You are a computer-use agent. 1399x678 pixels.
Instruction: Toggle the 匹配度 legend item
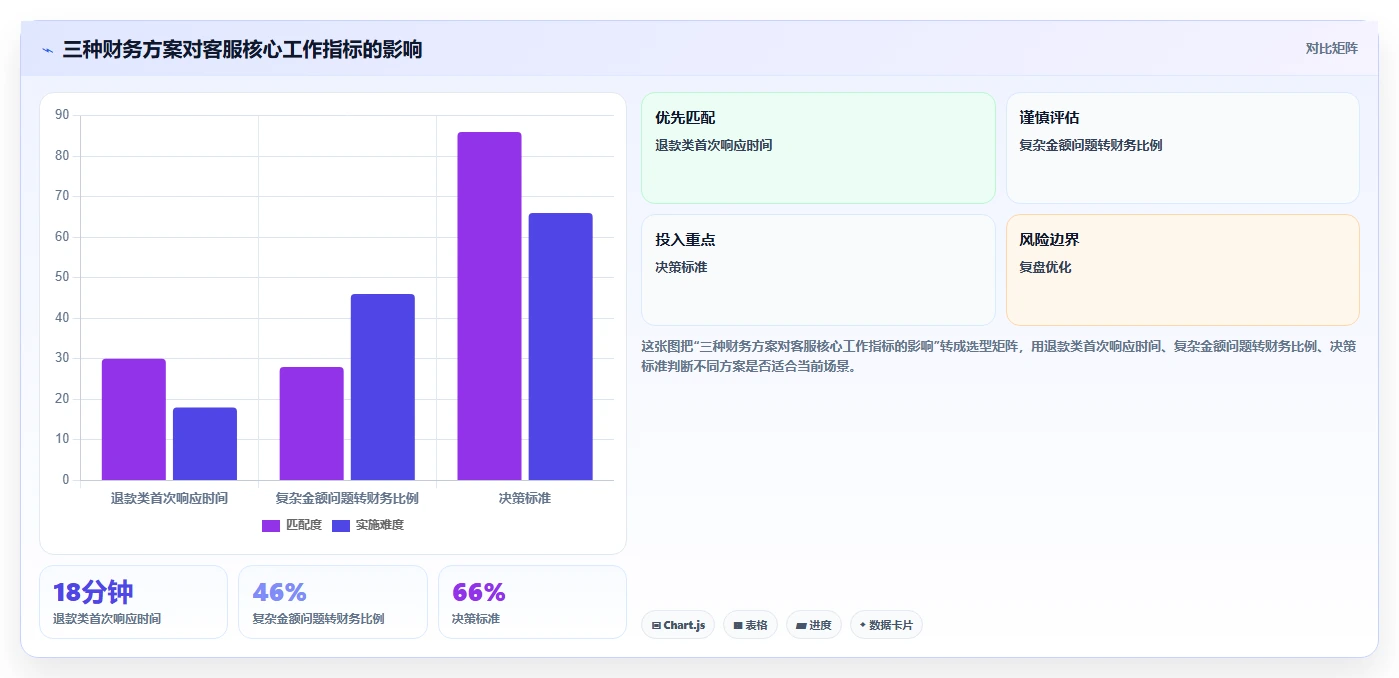pyautogui.click(x=292, y=525)
